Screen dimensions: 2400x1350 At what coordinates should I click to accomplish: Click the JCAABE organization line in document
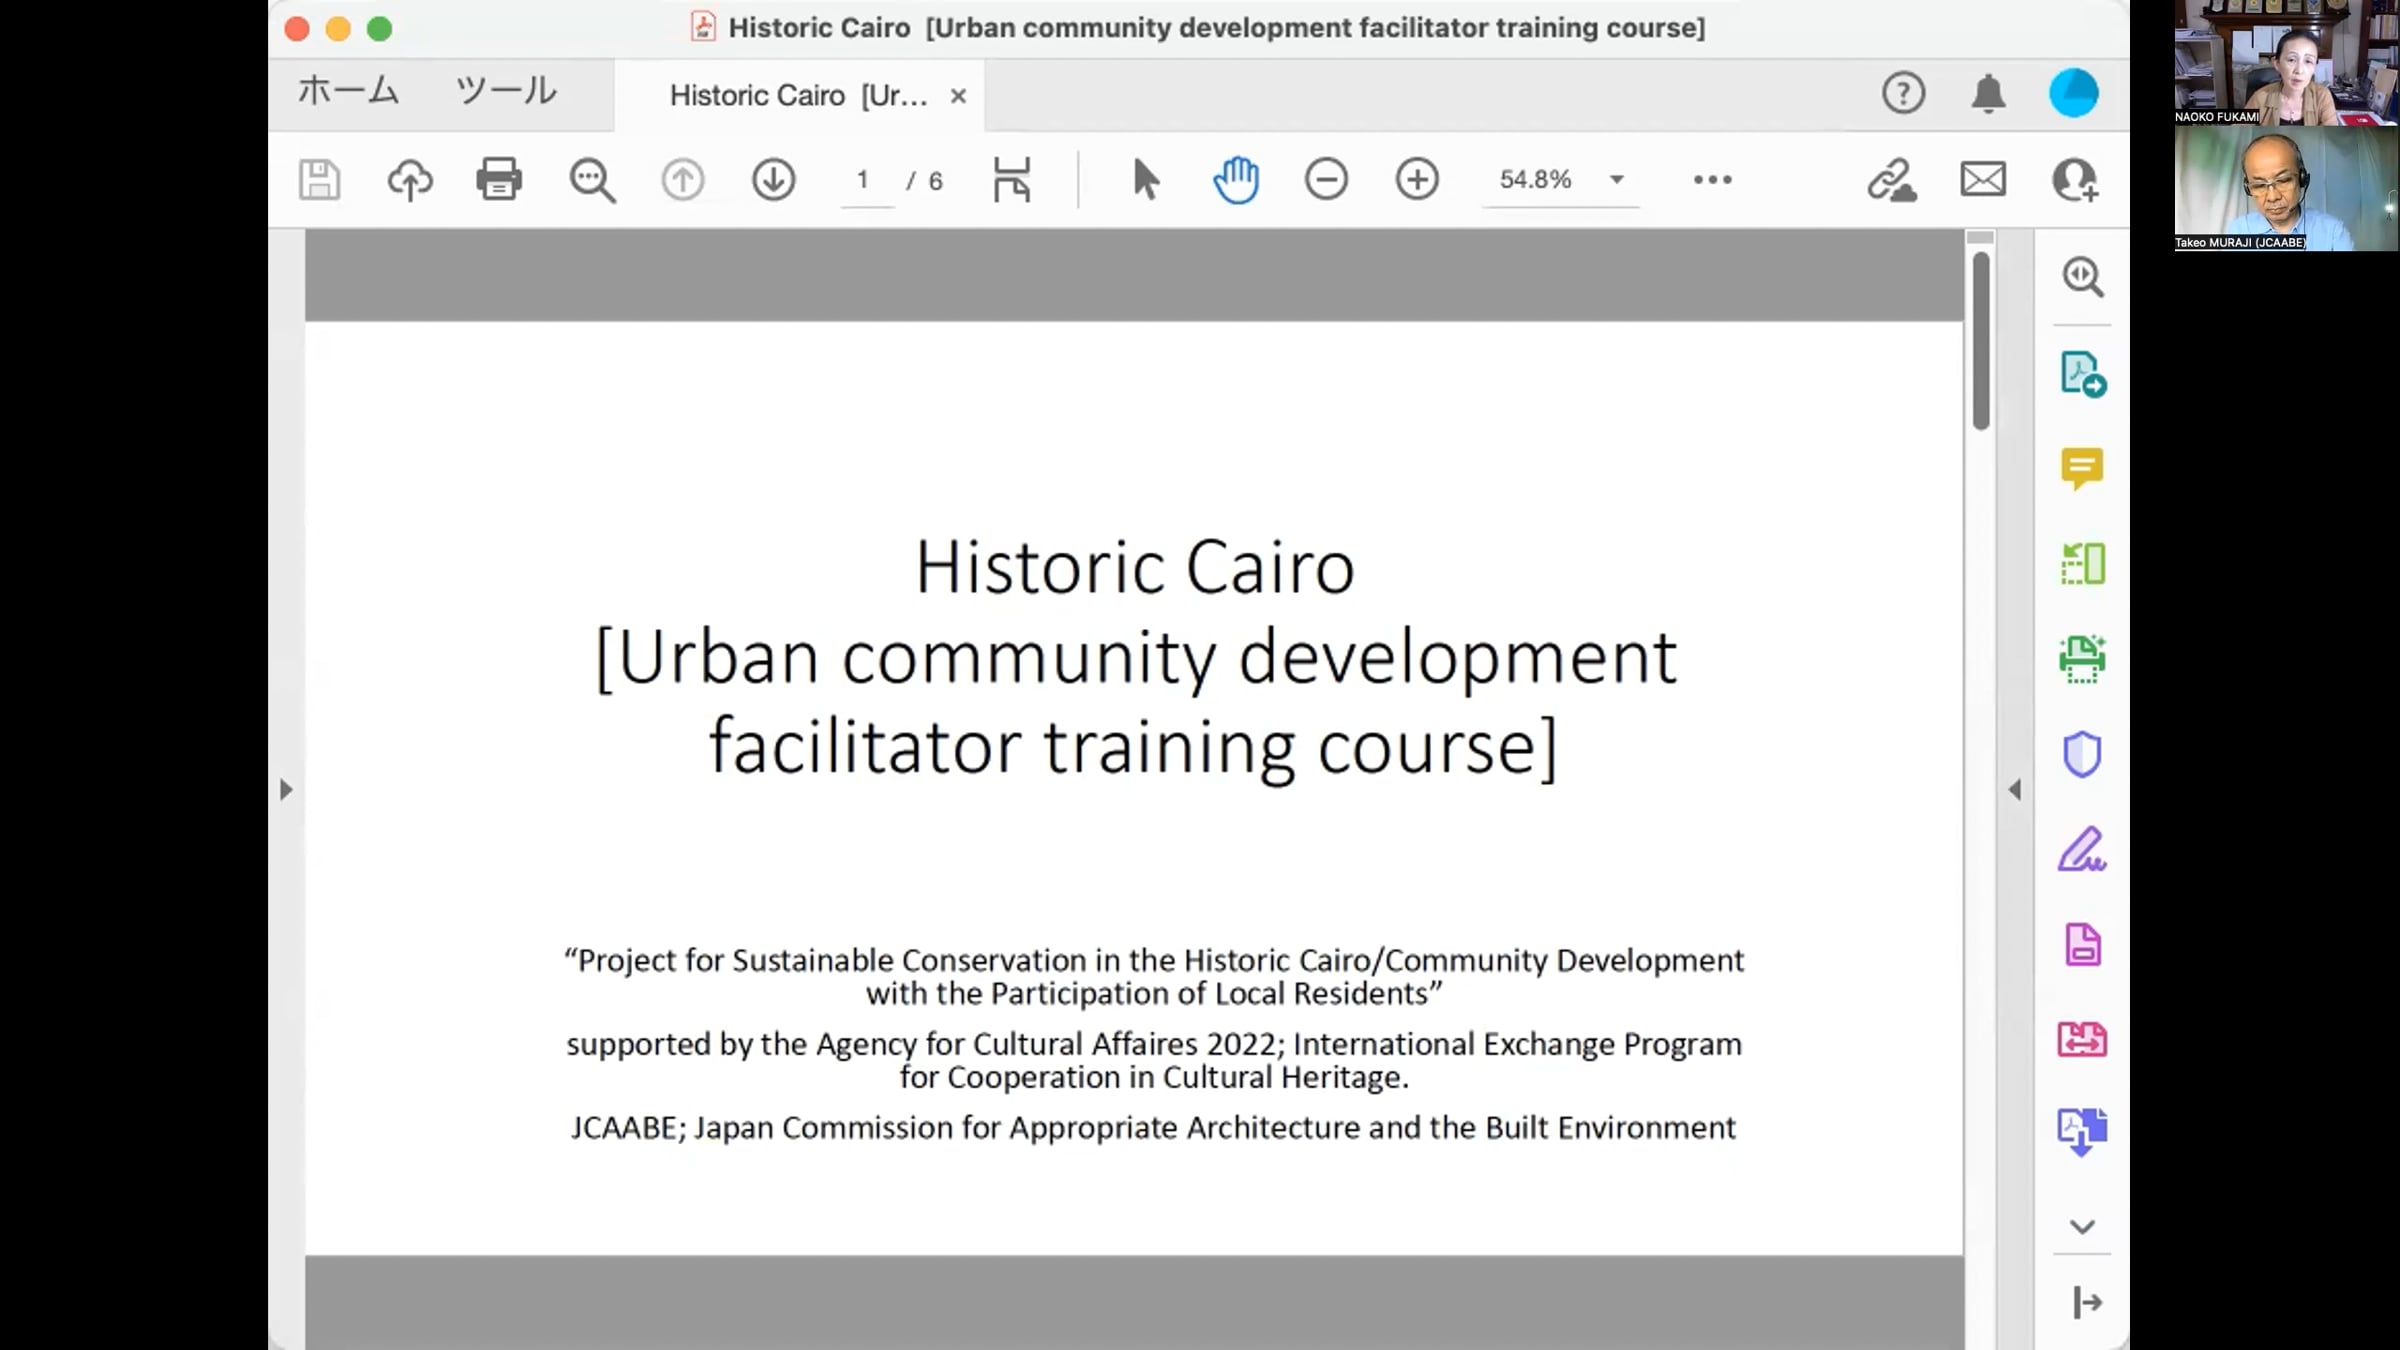(x=1153, y=1128)
